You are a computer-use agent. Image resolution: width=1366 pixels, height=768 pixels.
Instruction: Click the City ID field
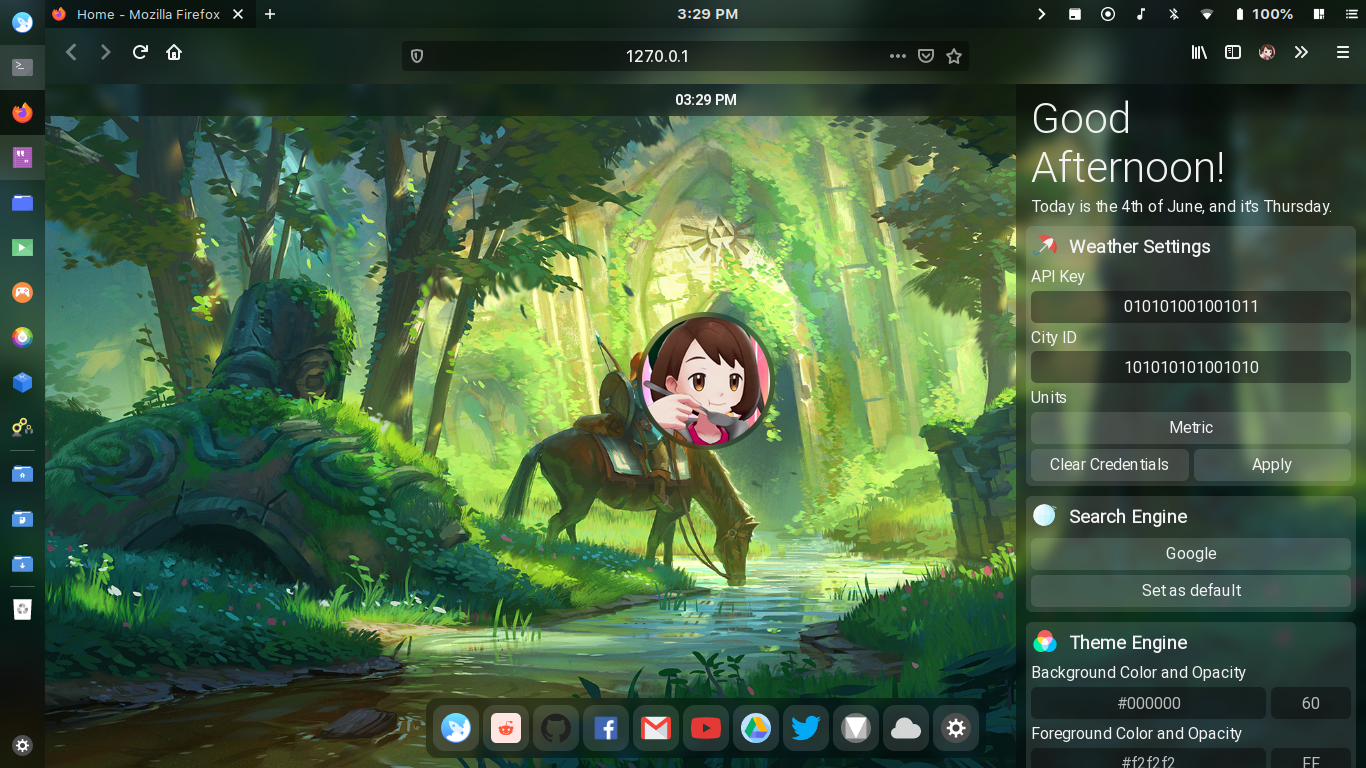point(1191,367)
